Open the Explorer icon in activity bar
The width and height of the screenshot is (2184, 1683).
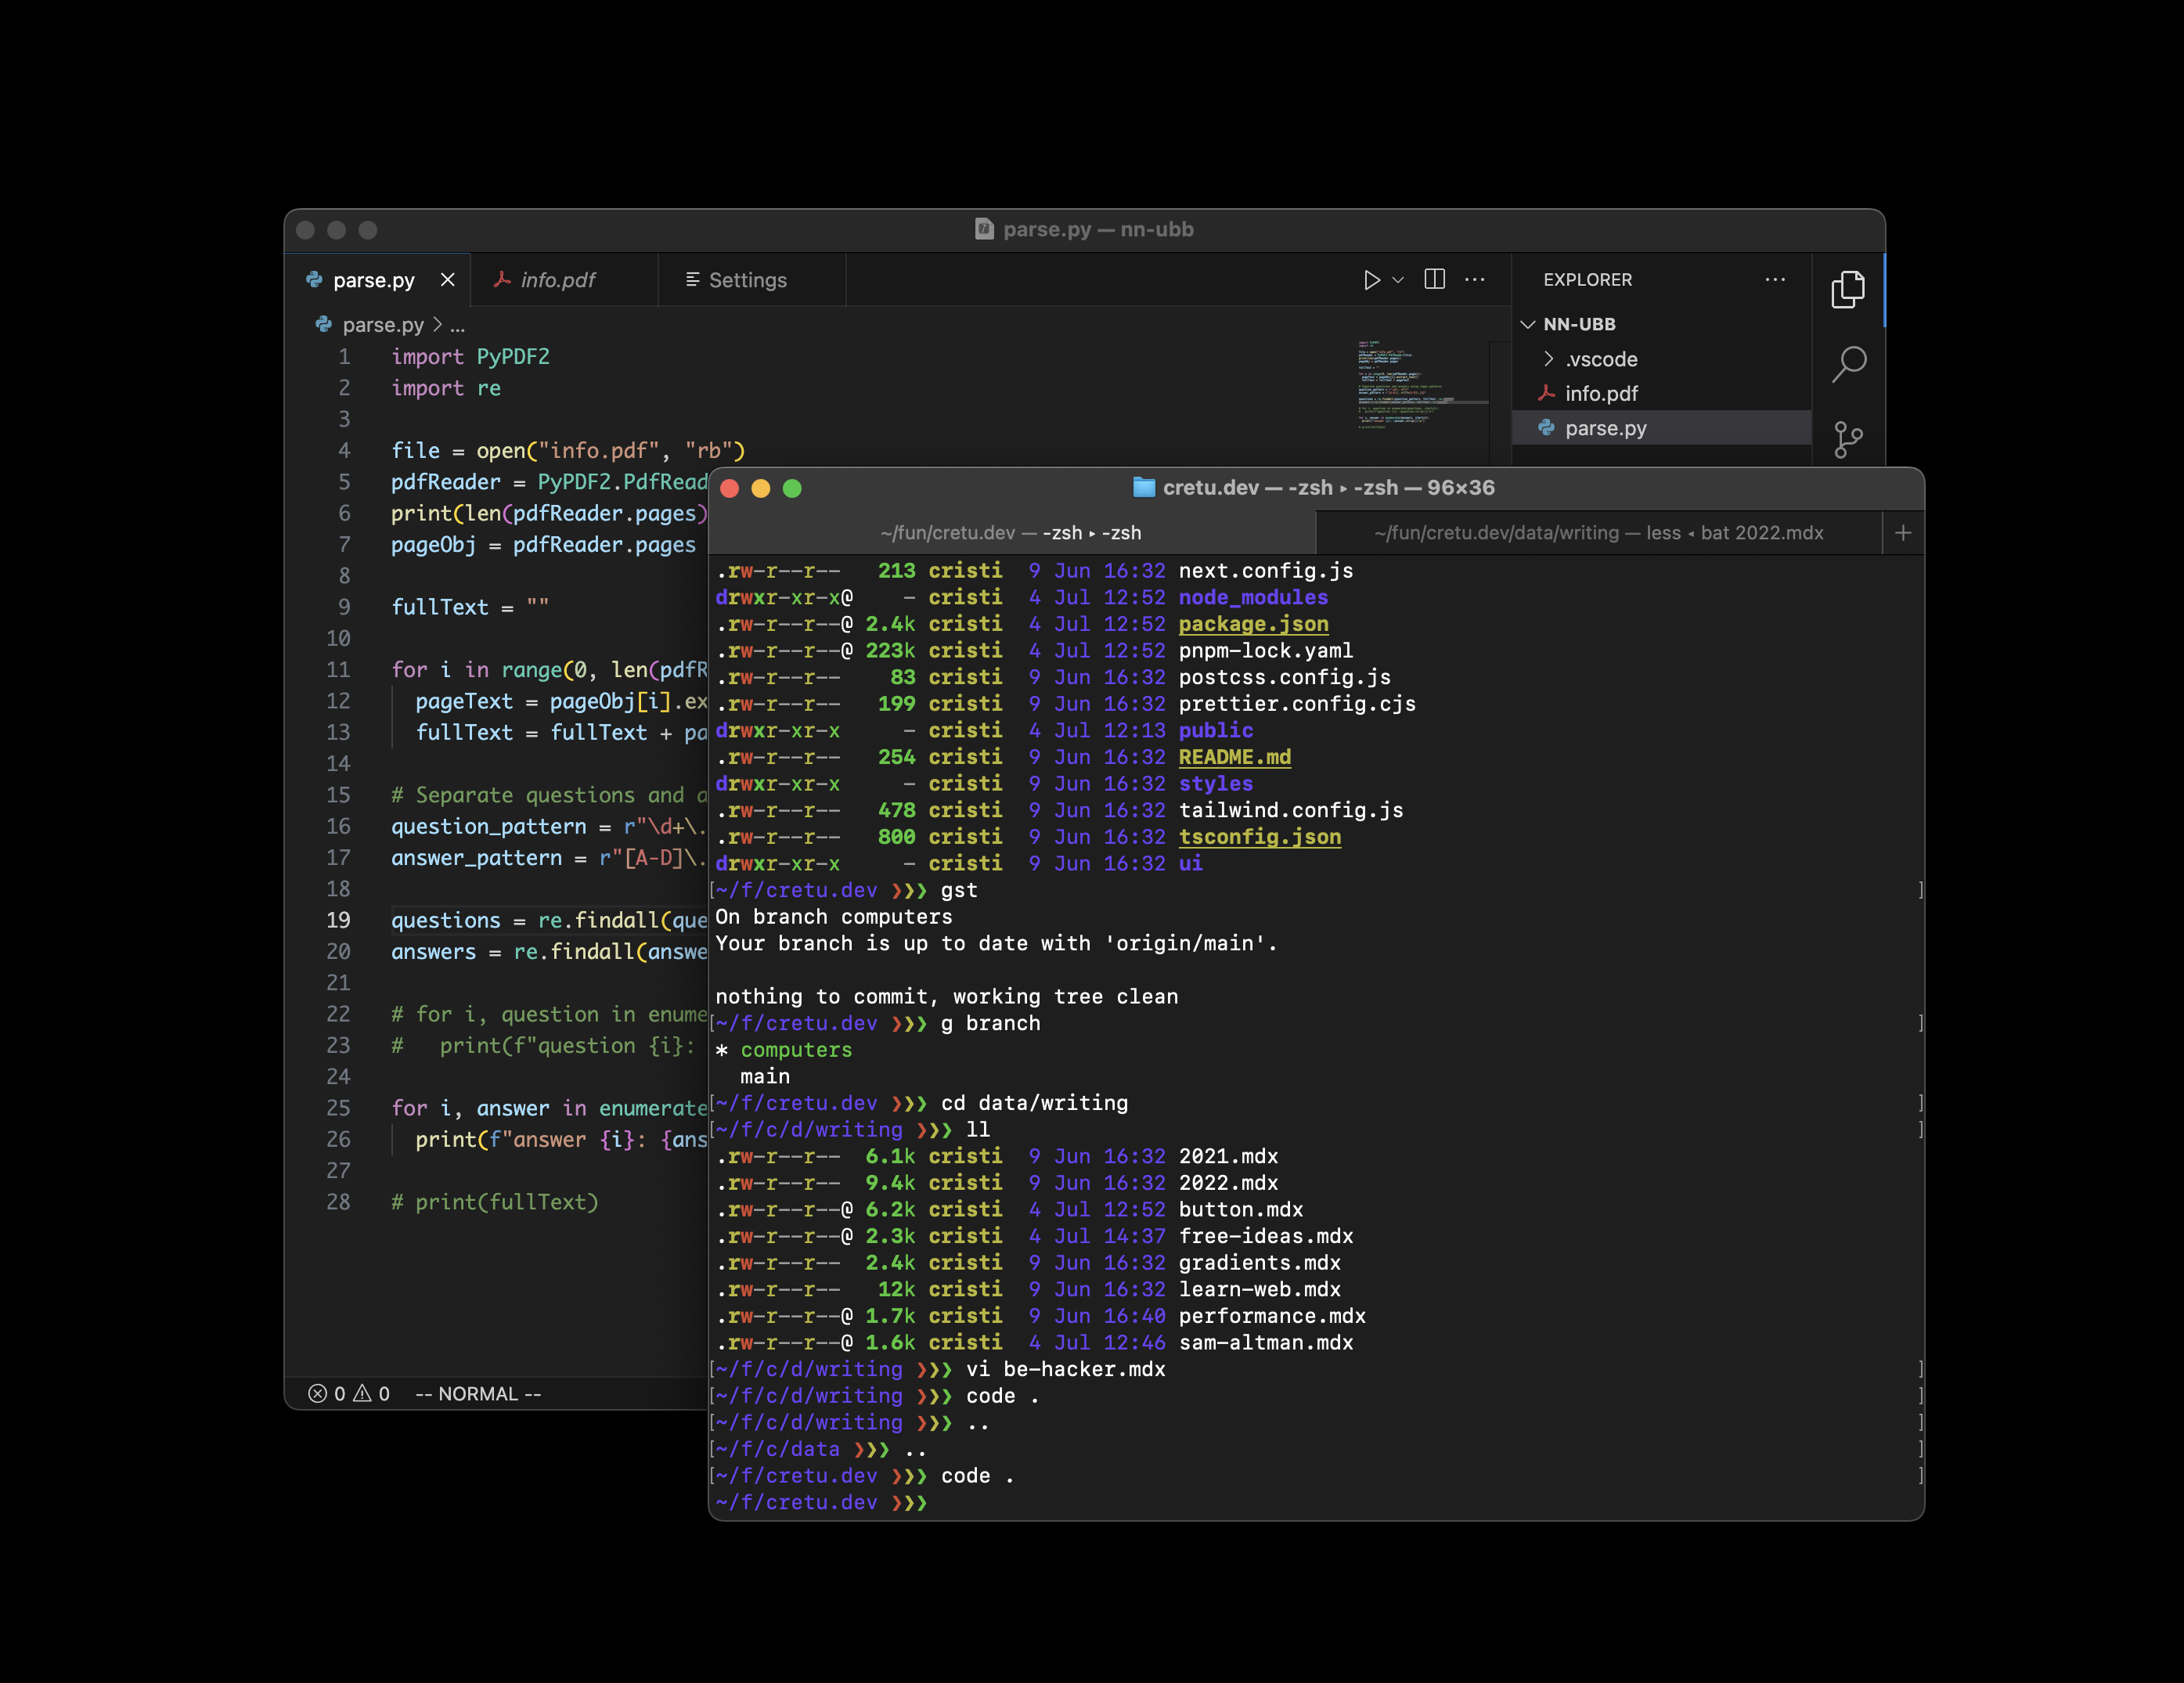(x=1847, y=290)
